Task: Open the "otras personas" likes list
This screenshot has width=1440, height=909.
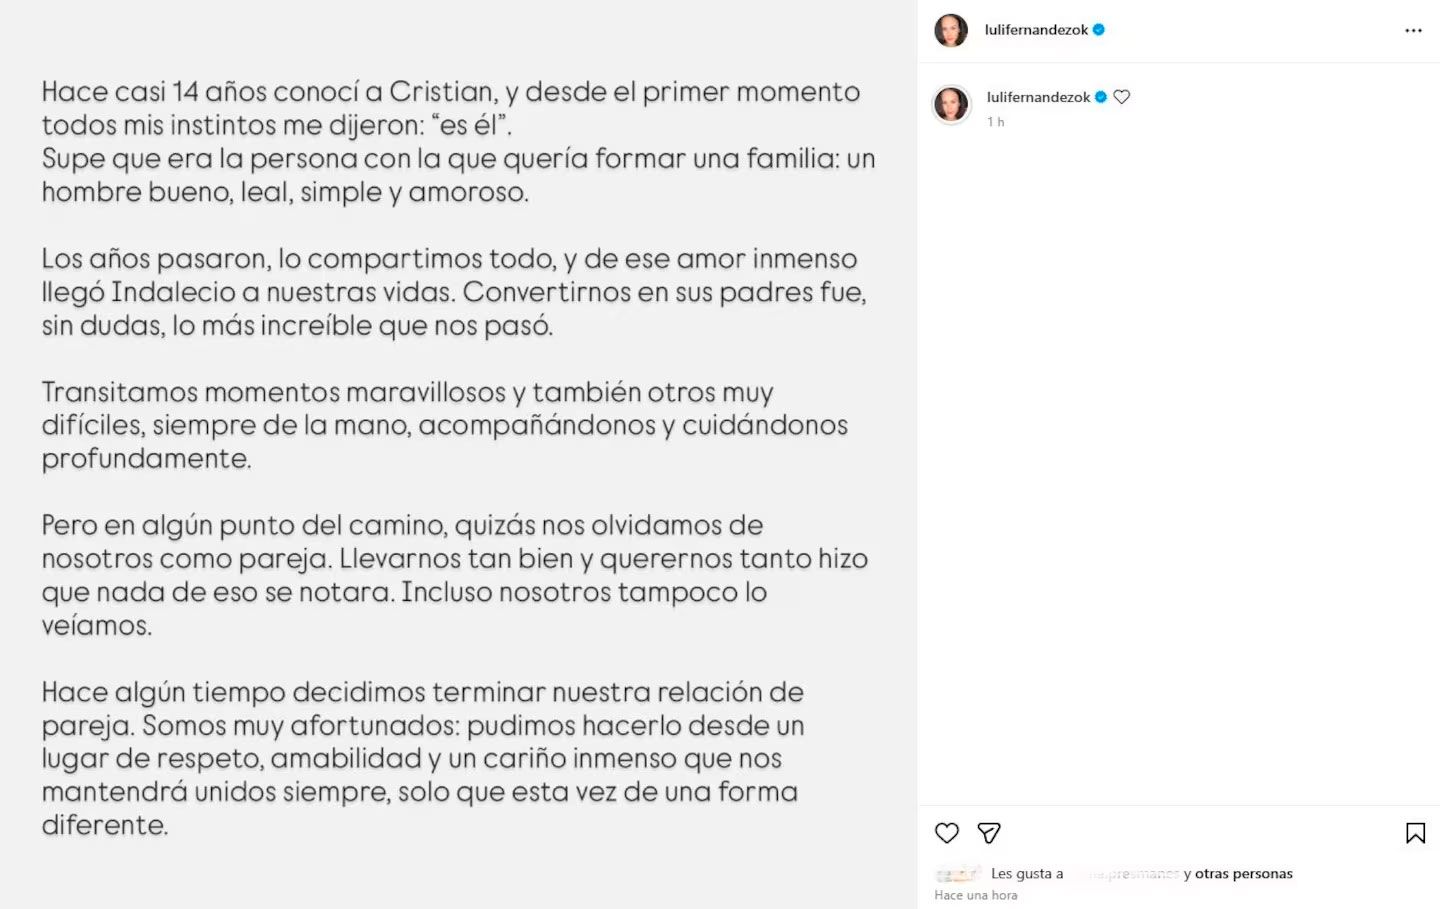Action: [x=1243, y=874]
